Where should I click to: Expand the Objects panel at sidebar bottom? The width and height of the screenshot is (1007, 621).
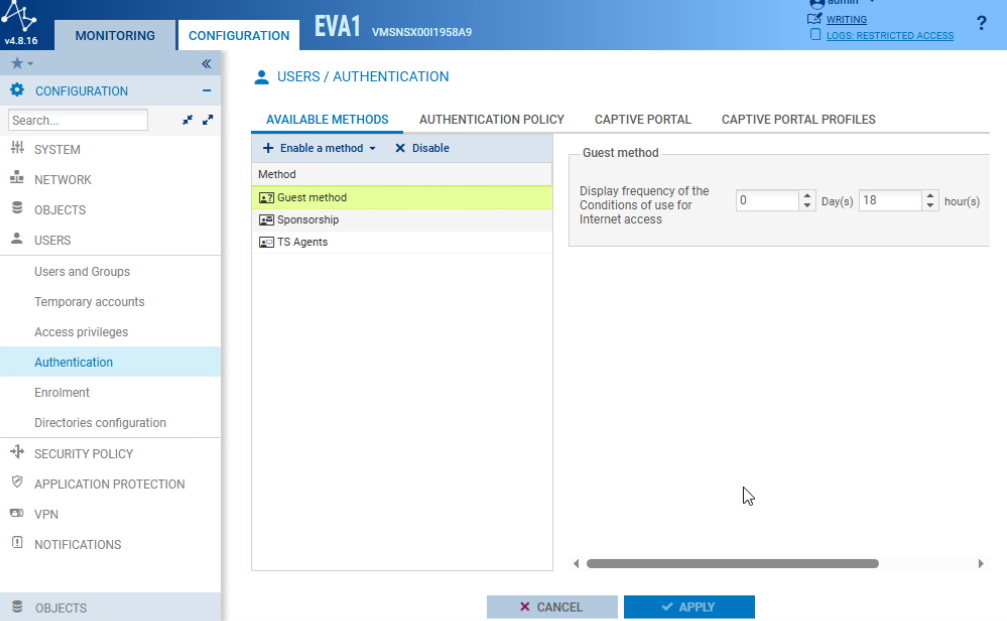(110, 607)
